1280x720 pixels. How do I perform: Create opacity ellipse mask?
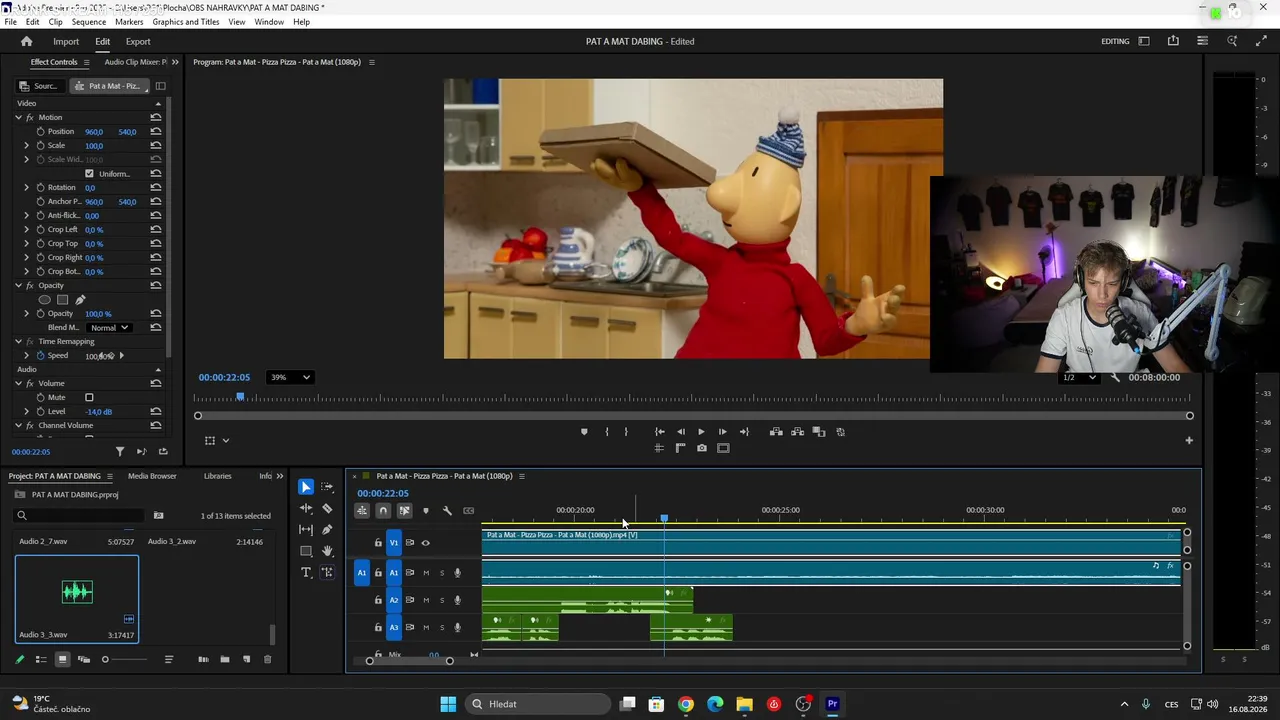(x=44, y=300)
